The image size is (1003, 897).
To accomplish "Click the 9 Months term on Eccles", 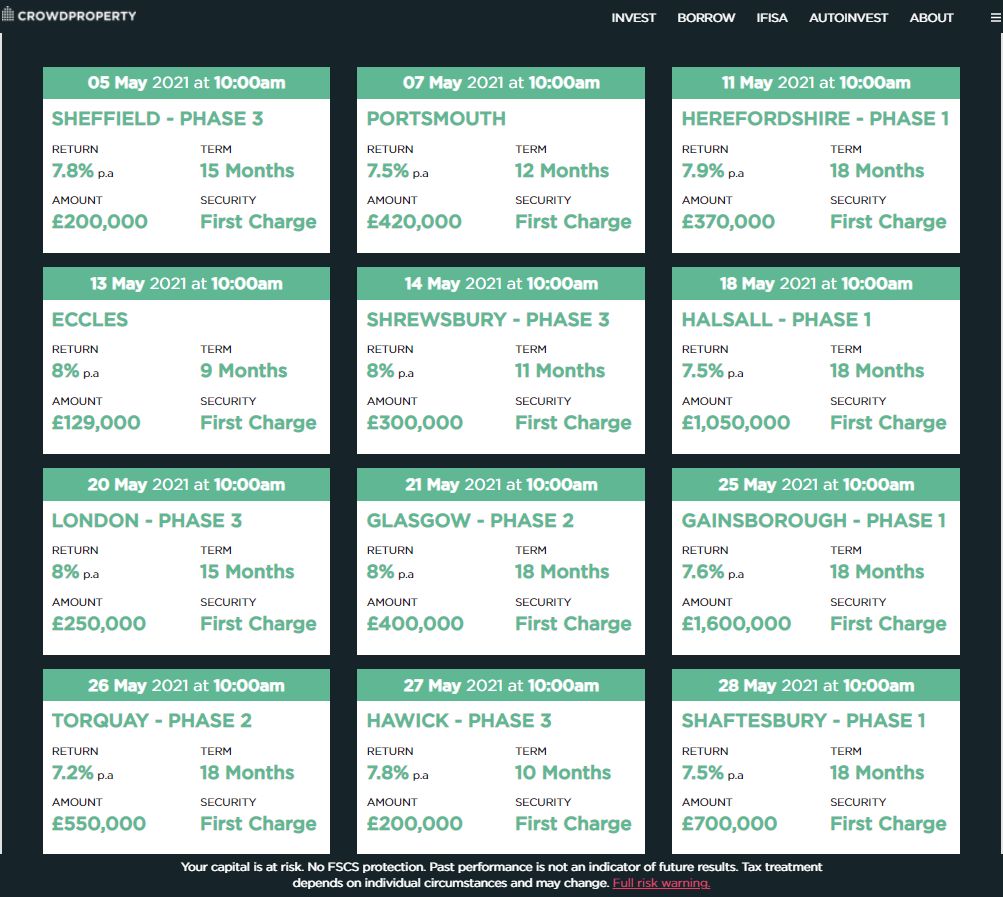I will coord(244,370).
